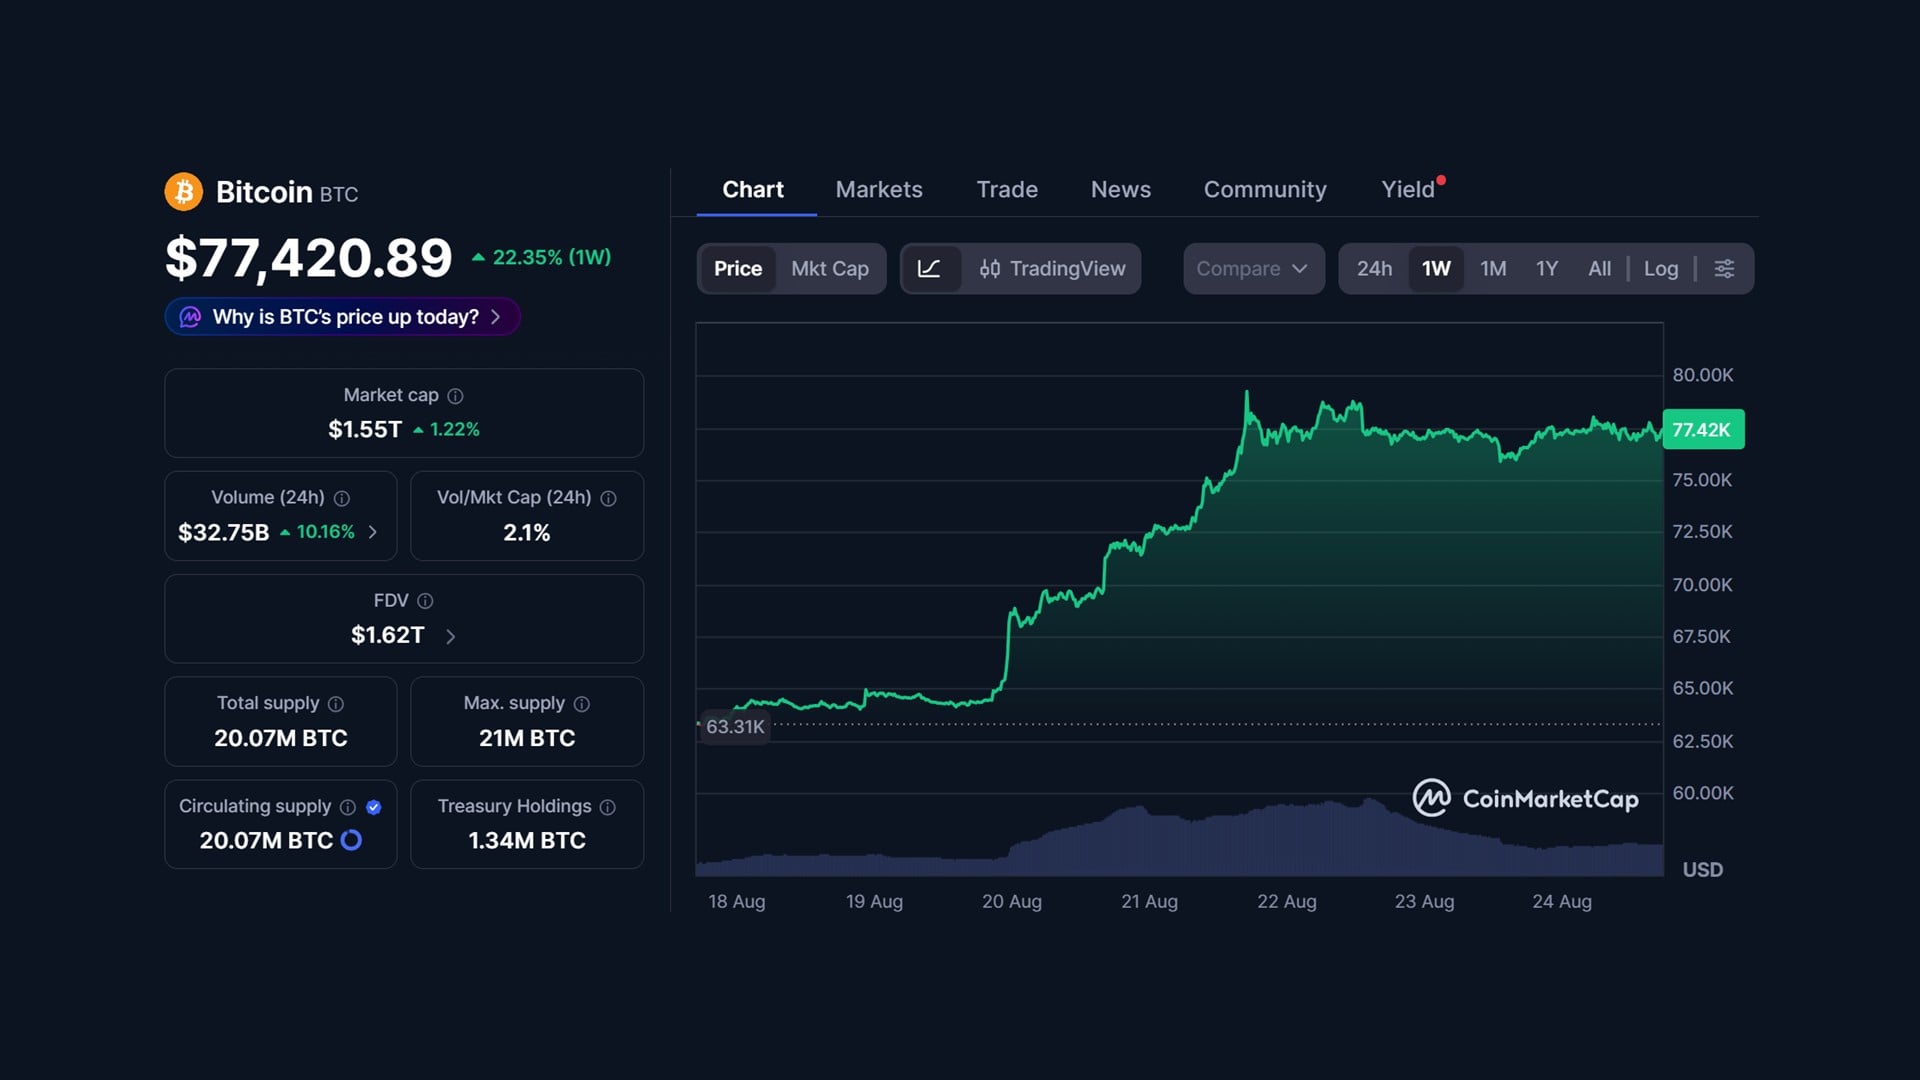Open the Markets tab
The height and width of the screenshot is (1080, 1920).
[879, 190]
